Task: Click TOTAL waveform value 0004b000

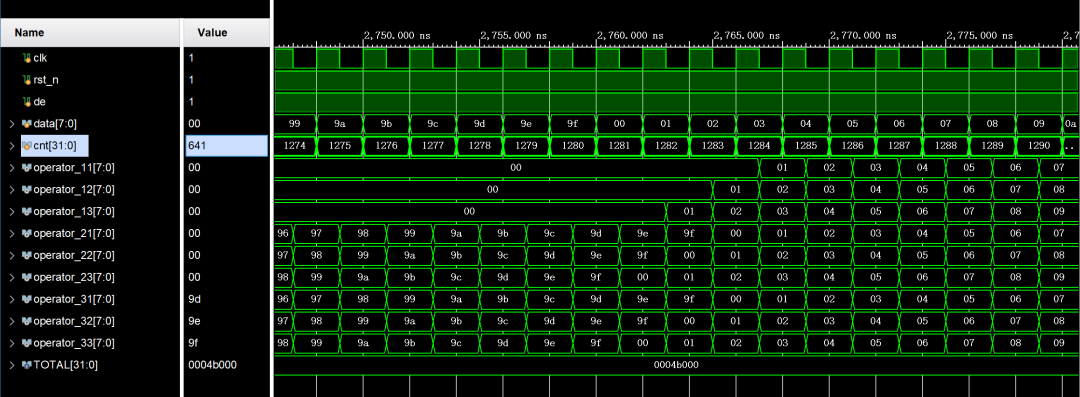Action: (676, 365)
